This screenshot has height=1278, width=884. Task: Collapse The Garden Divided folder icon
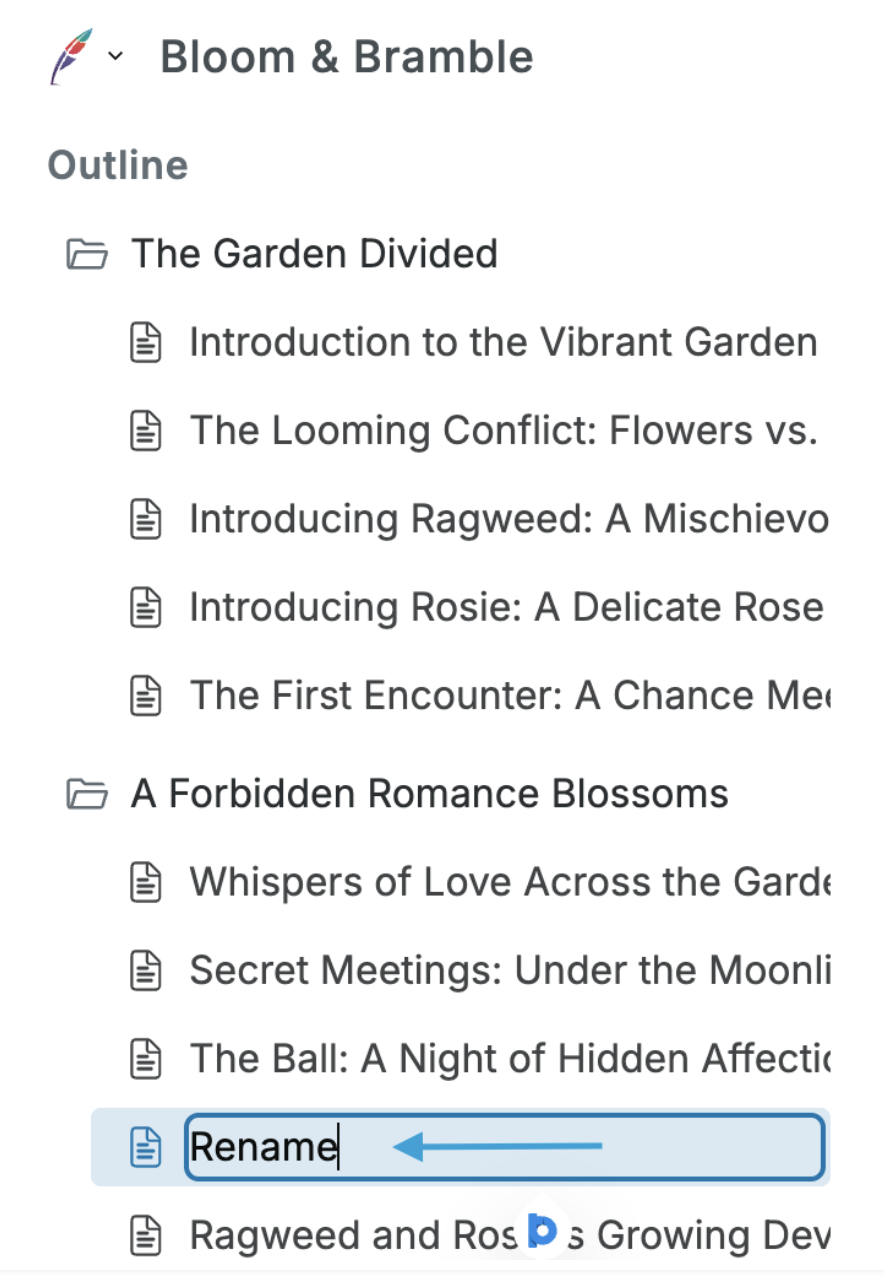(87, 254)
